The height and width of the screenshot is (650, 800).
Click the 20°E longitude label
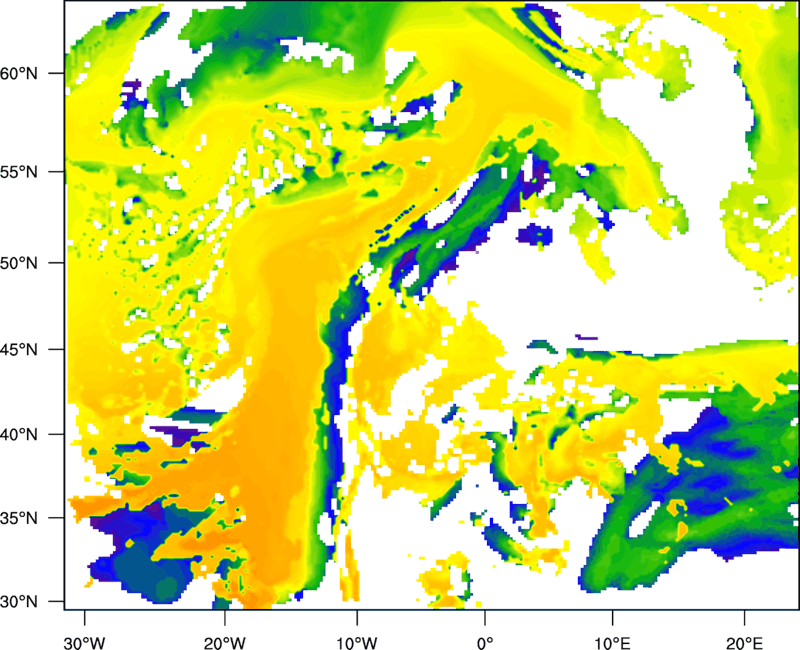[744, 643]
